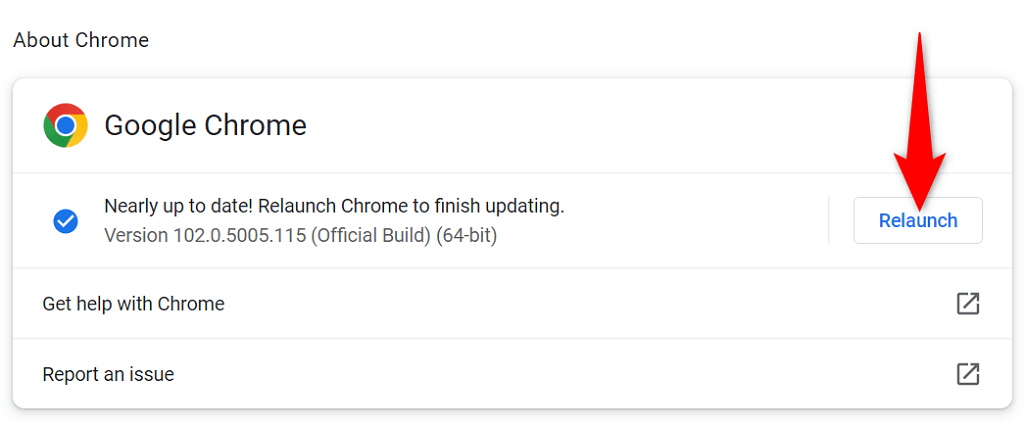
Task: Open external link icon for Report an issue
Action: 967,374
